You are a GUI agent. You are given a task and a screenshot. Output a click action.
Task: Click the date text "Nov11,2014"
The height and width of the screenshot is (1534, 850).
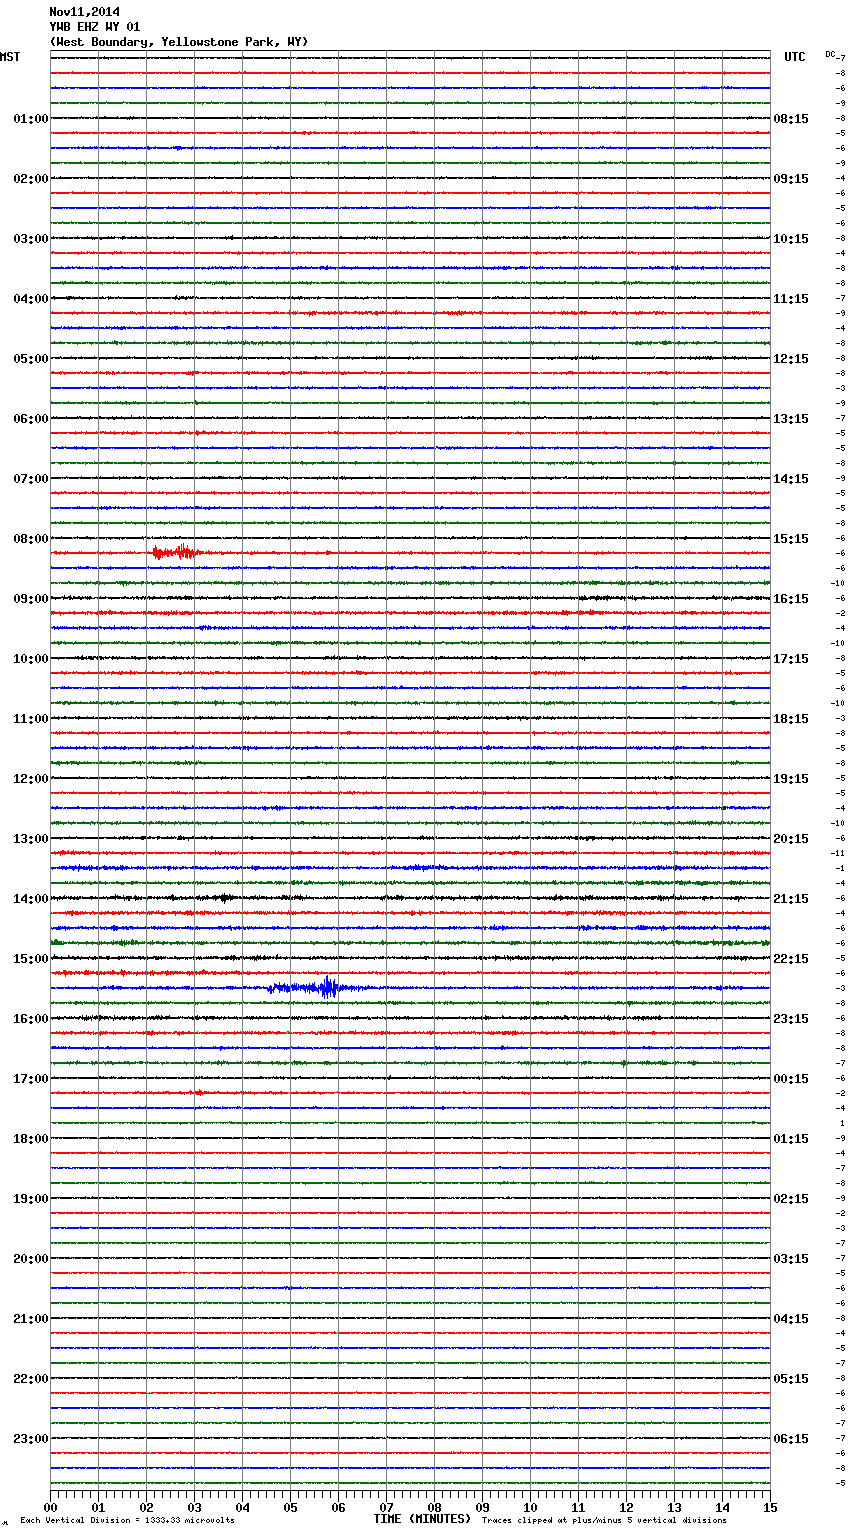(84, 12)
